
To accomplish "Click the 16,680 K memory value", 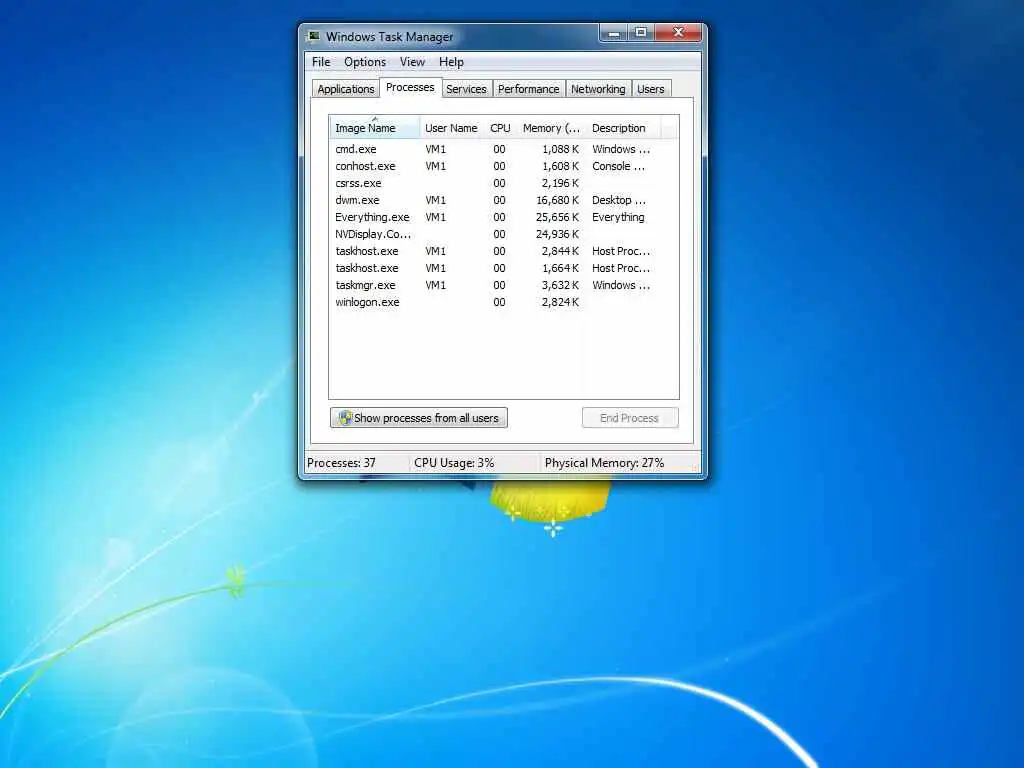I will (x=557, y=200).
